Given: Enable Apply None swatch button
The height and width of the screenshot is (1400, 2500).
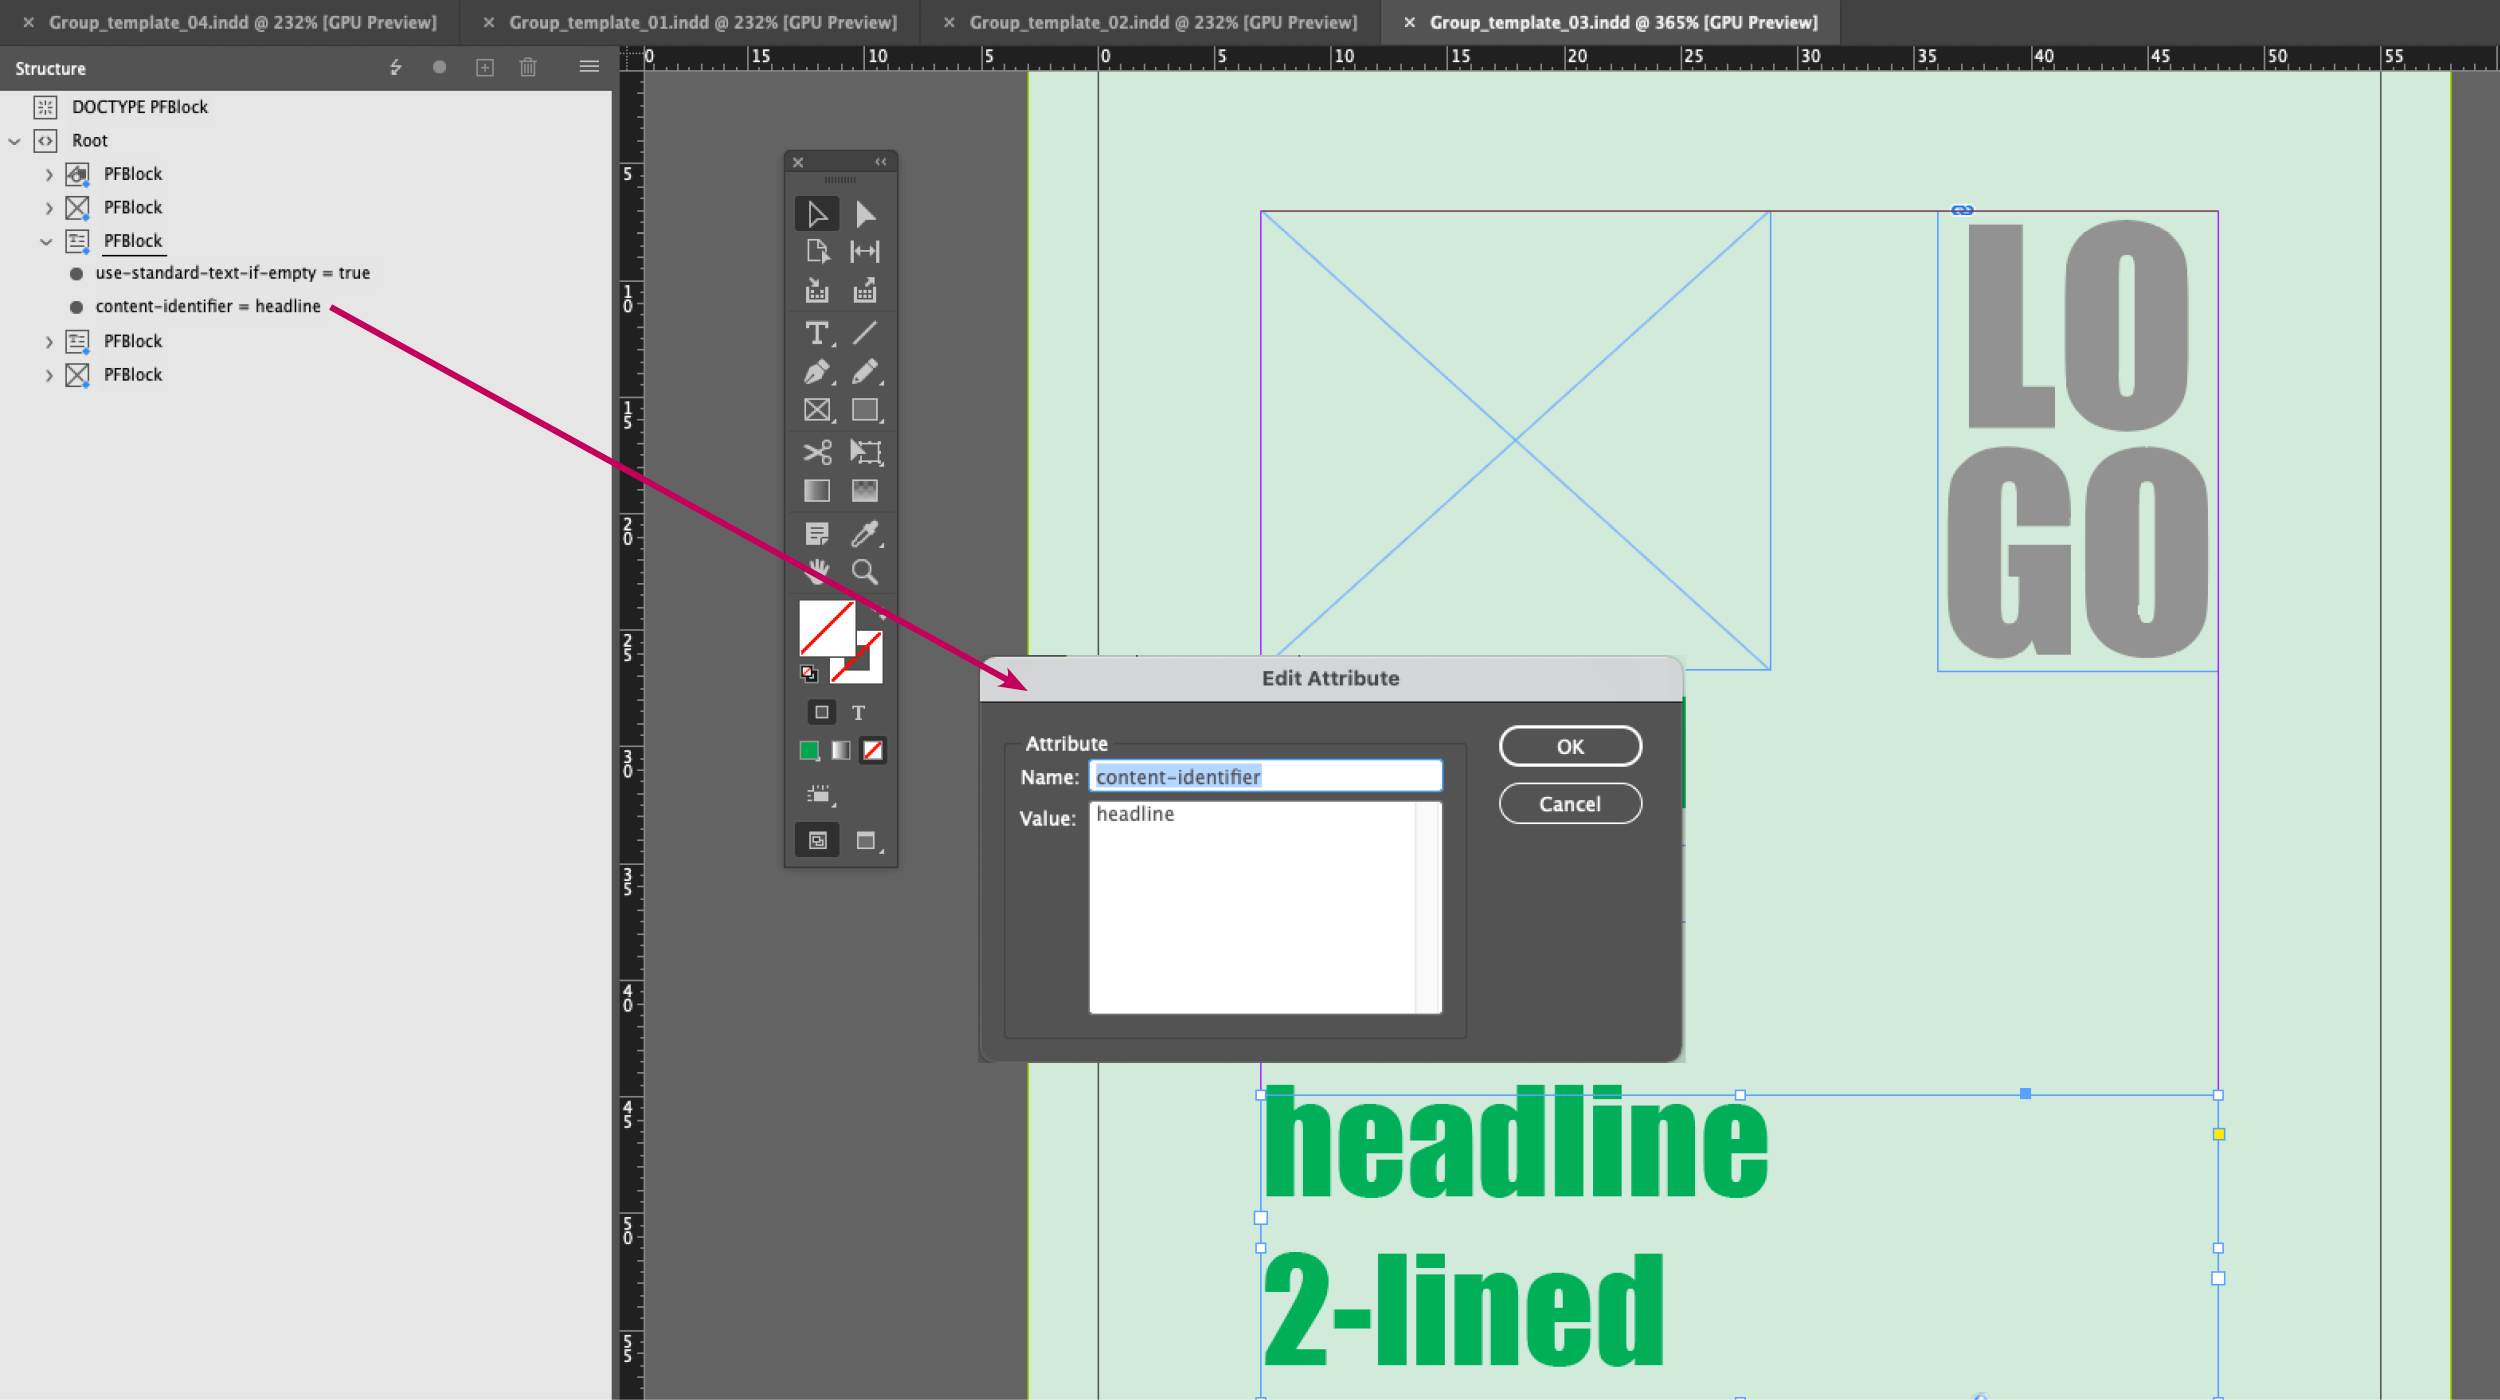Looking at the screenshot, I should 873,750.
